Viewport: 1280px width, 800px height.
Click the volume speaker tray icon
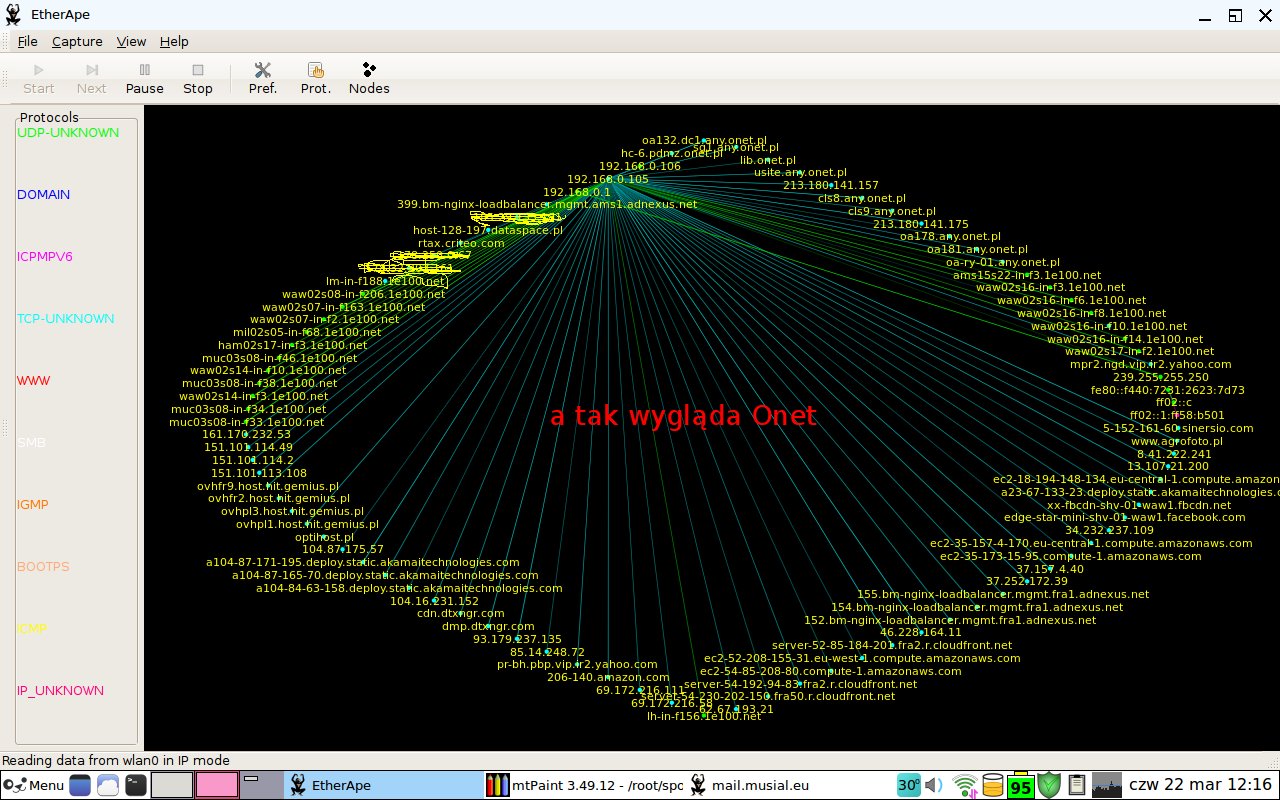point(934,785)
